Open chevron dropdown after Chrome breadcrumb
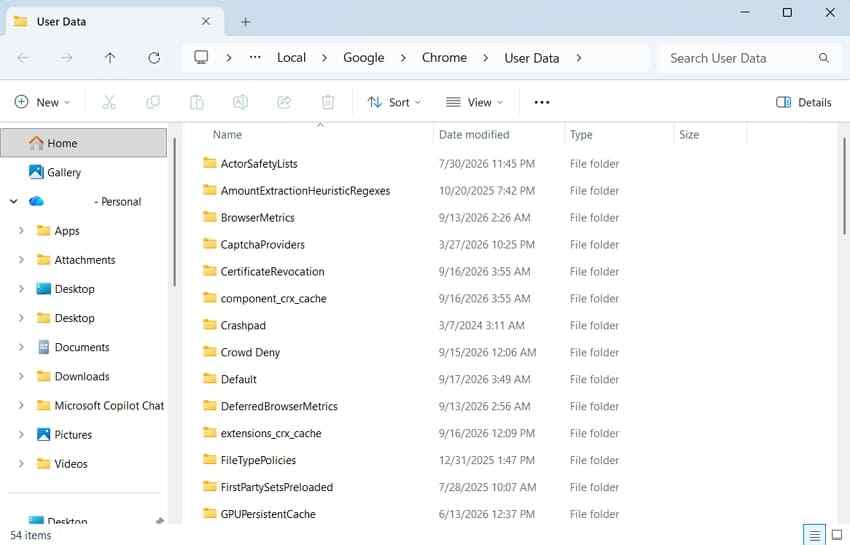The image size is (850, 545). point(485,57)
